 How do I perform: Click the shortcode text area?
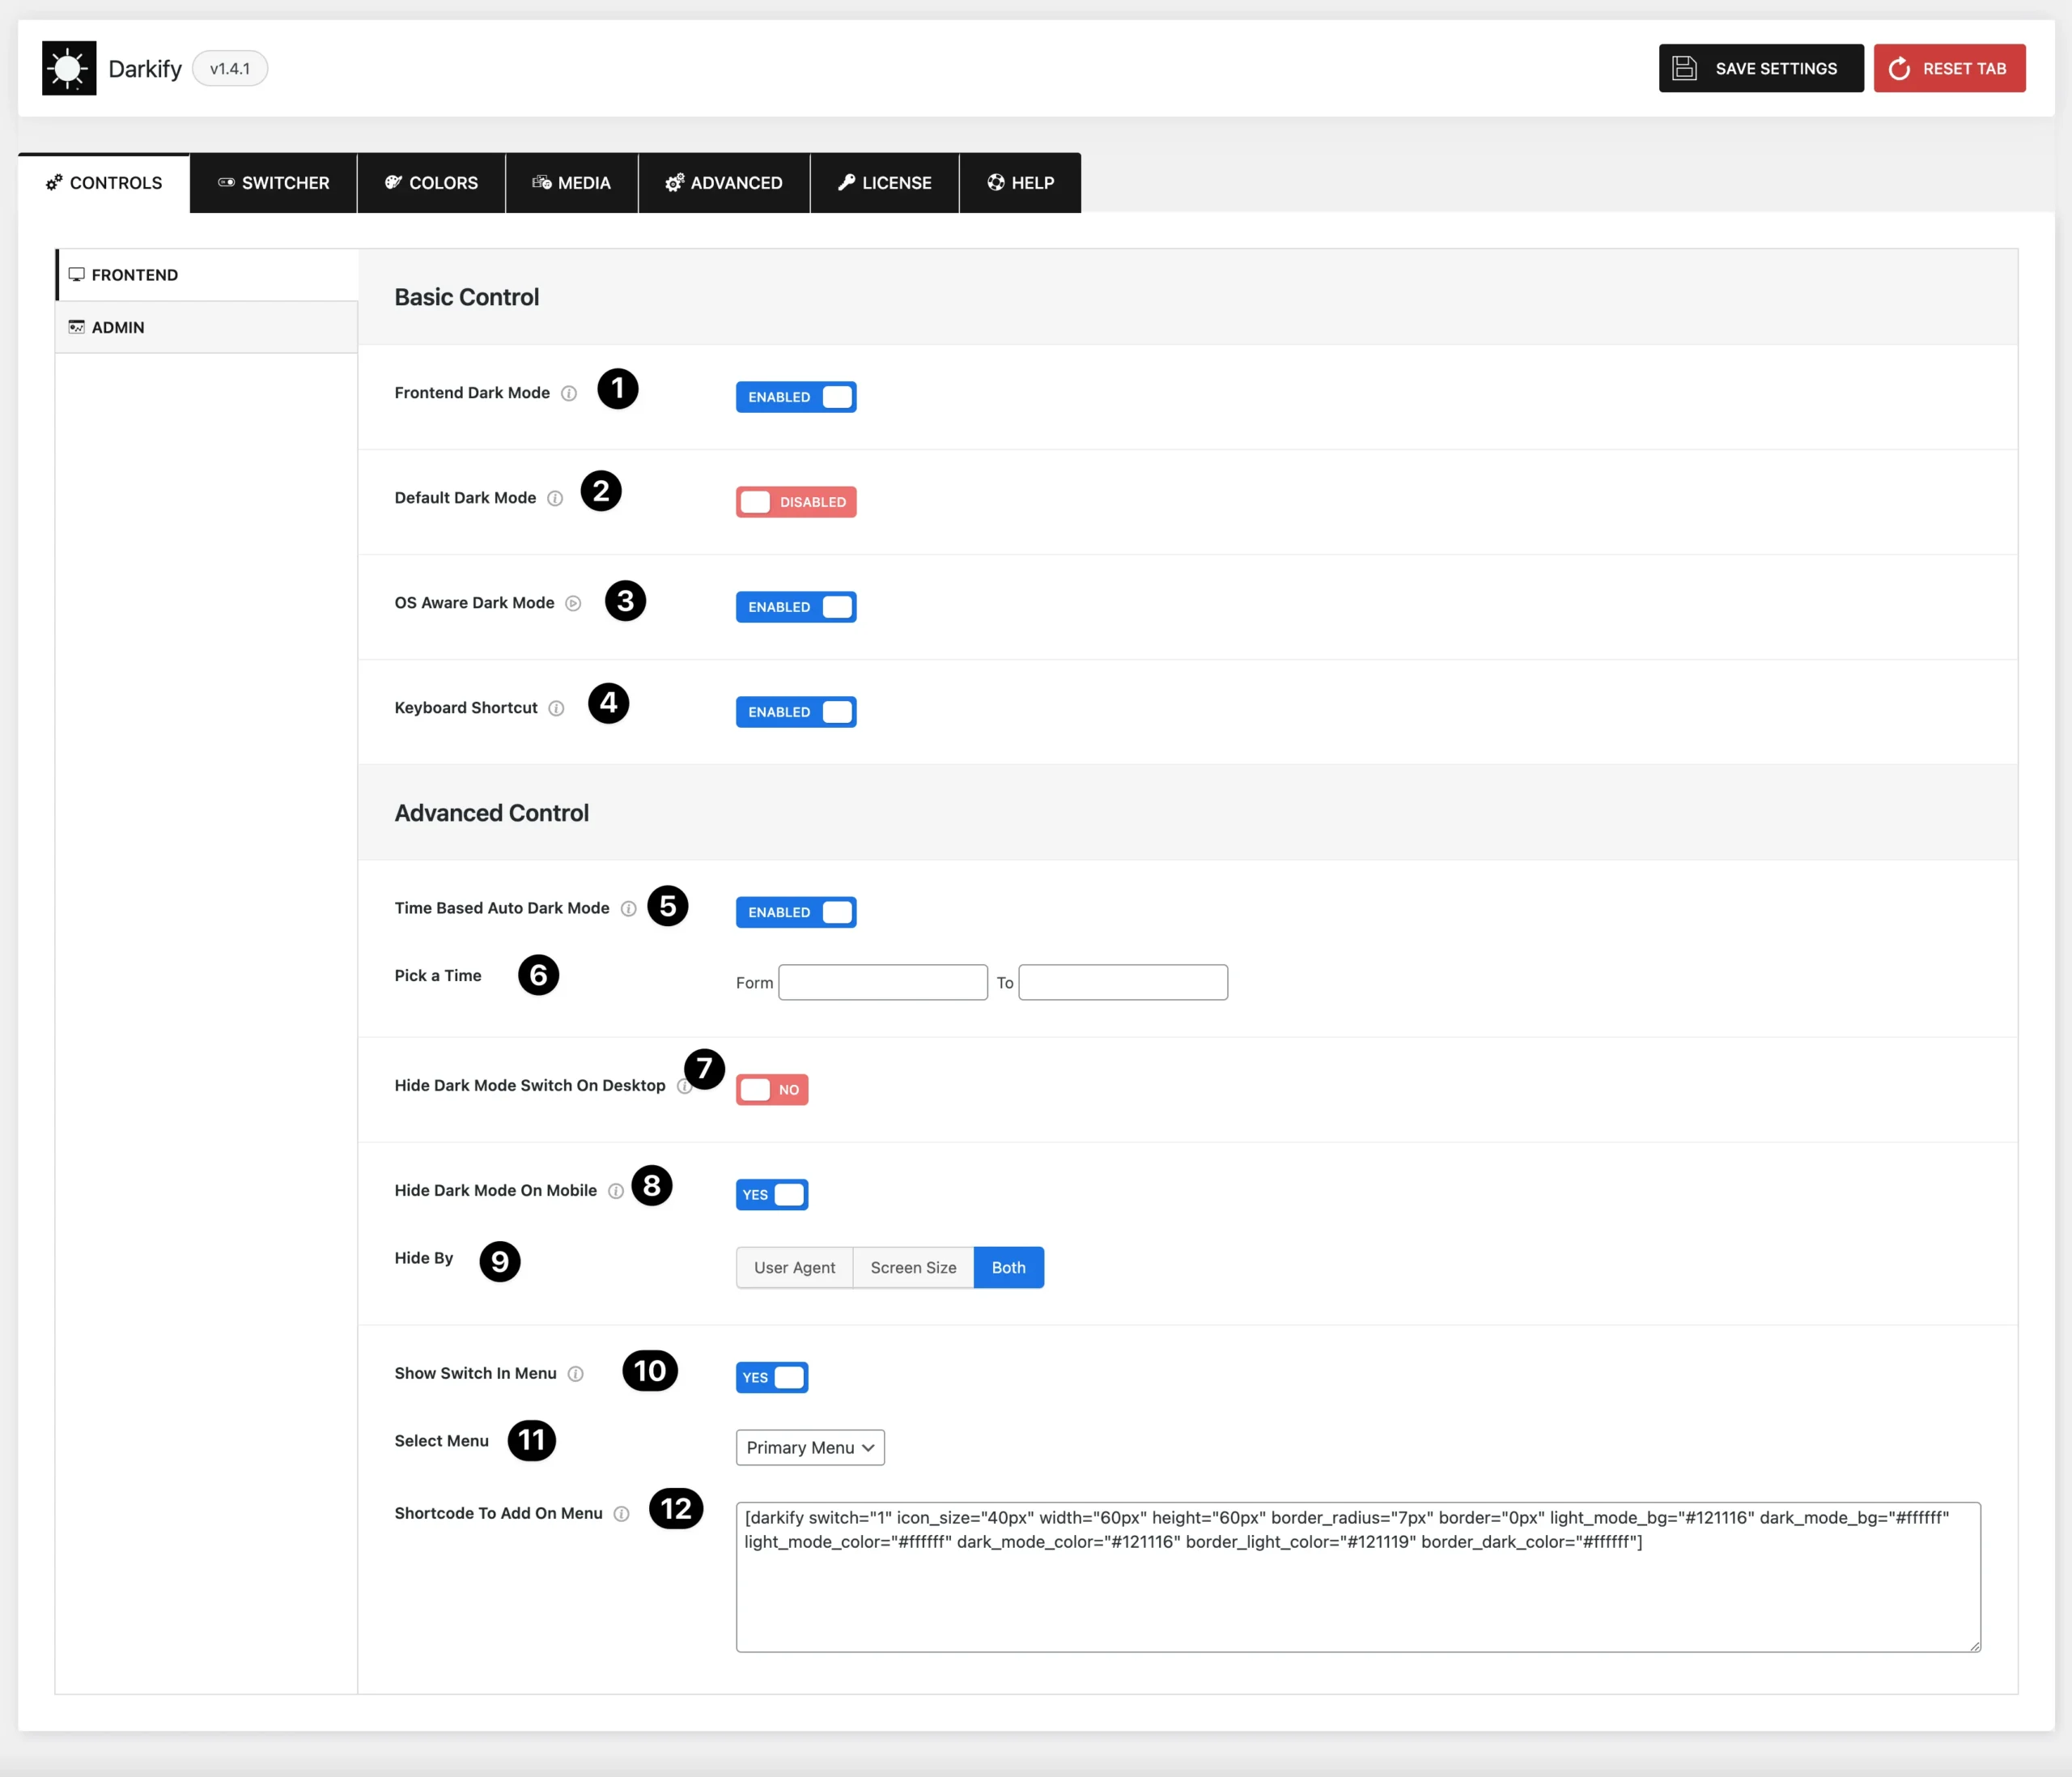point(1358,1577)
